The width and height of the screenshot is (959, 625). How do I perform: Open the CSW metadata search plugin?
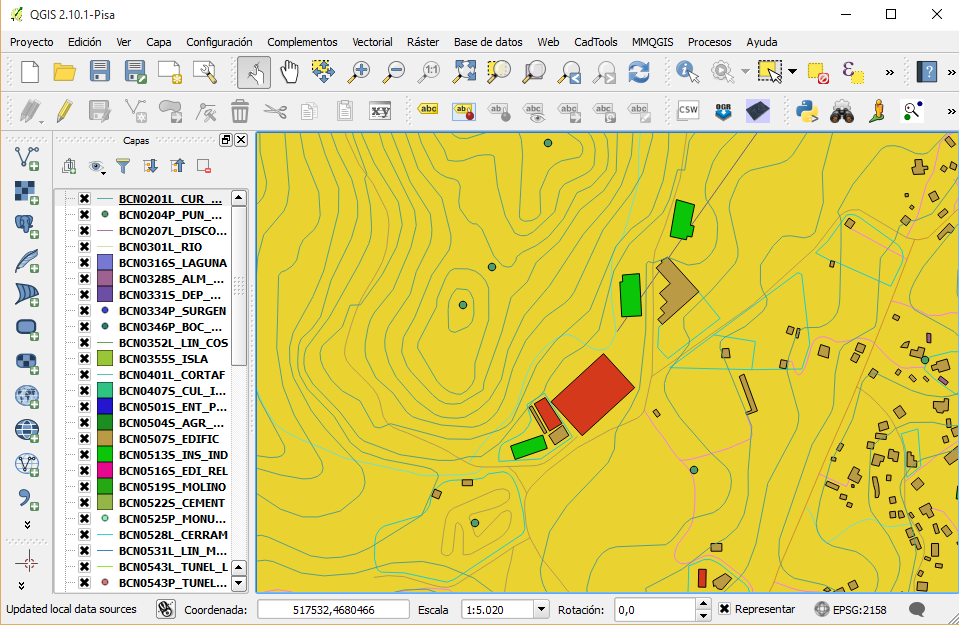pyautogui.click(x=687, y=111)
